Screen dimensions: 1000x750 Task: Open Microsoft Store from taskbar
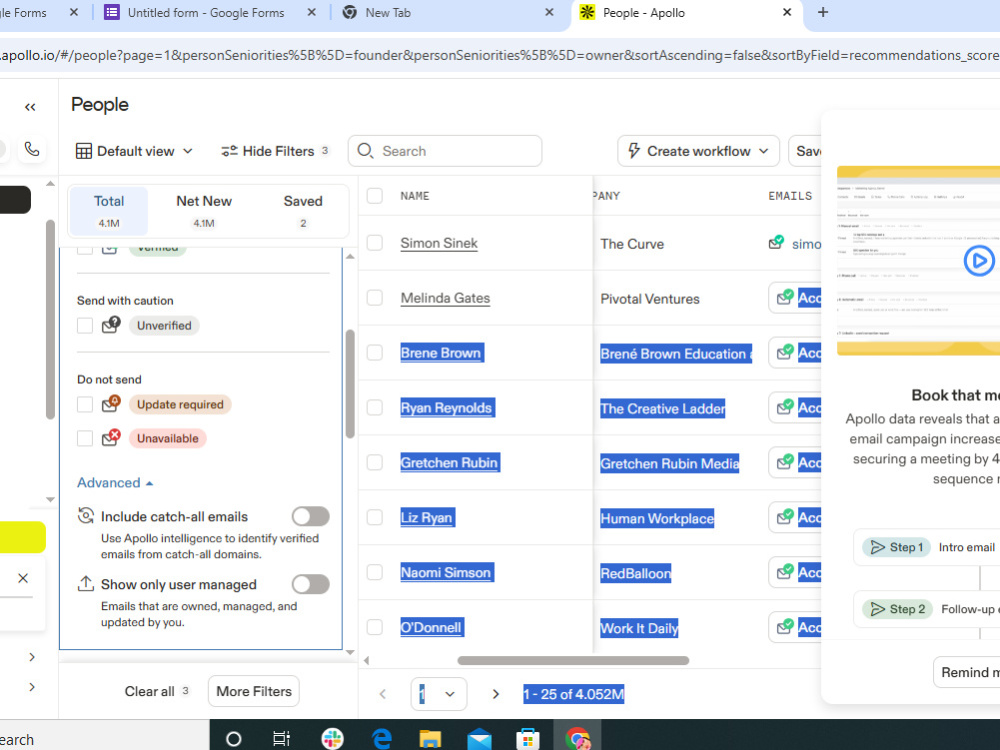[527, 739]
